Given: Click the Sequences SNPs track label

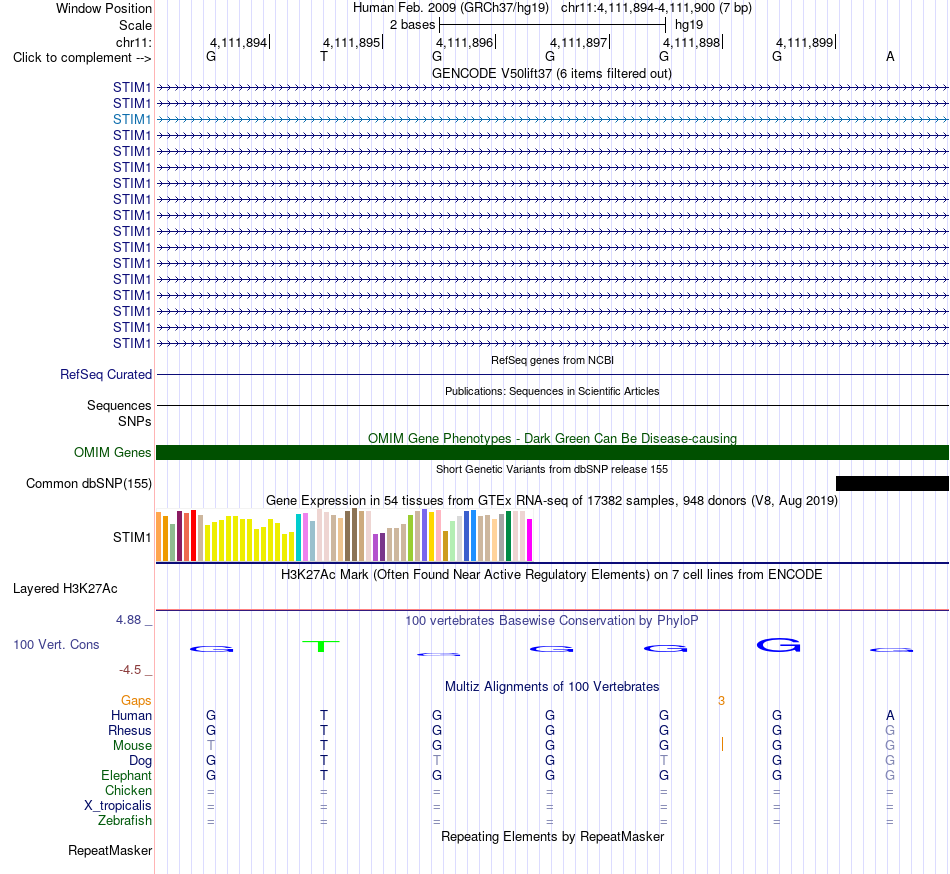Looking at the screenshot, I should [x=119, y=413].
